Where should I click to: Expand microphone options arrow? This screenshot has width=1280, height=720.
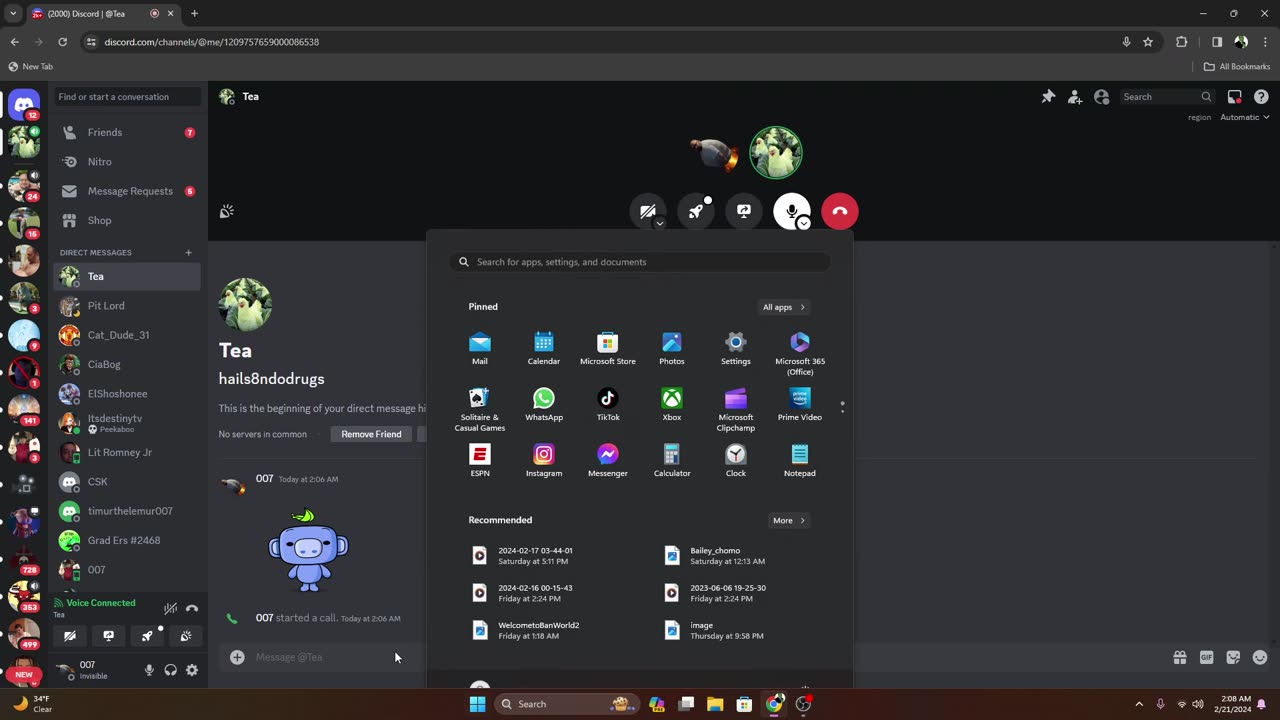coord(803,224)
